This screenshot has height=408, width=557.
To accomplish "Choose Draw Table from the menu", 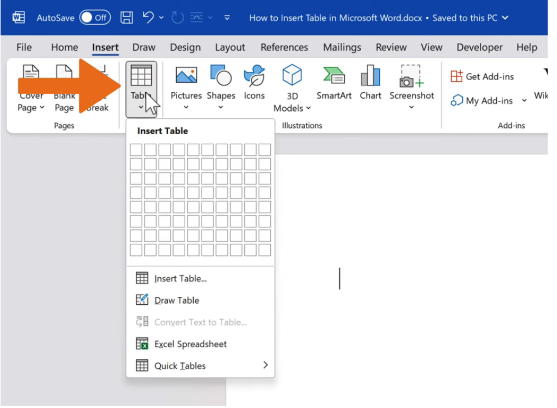I will pos(200,300).
